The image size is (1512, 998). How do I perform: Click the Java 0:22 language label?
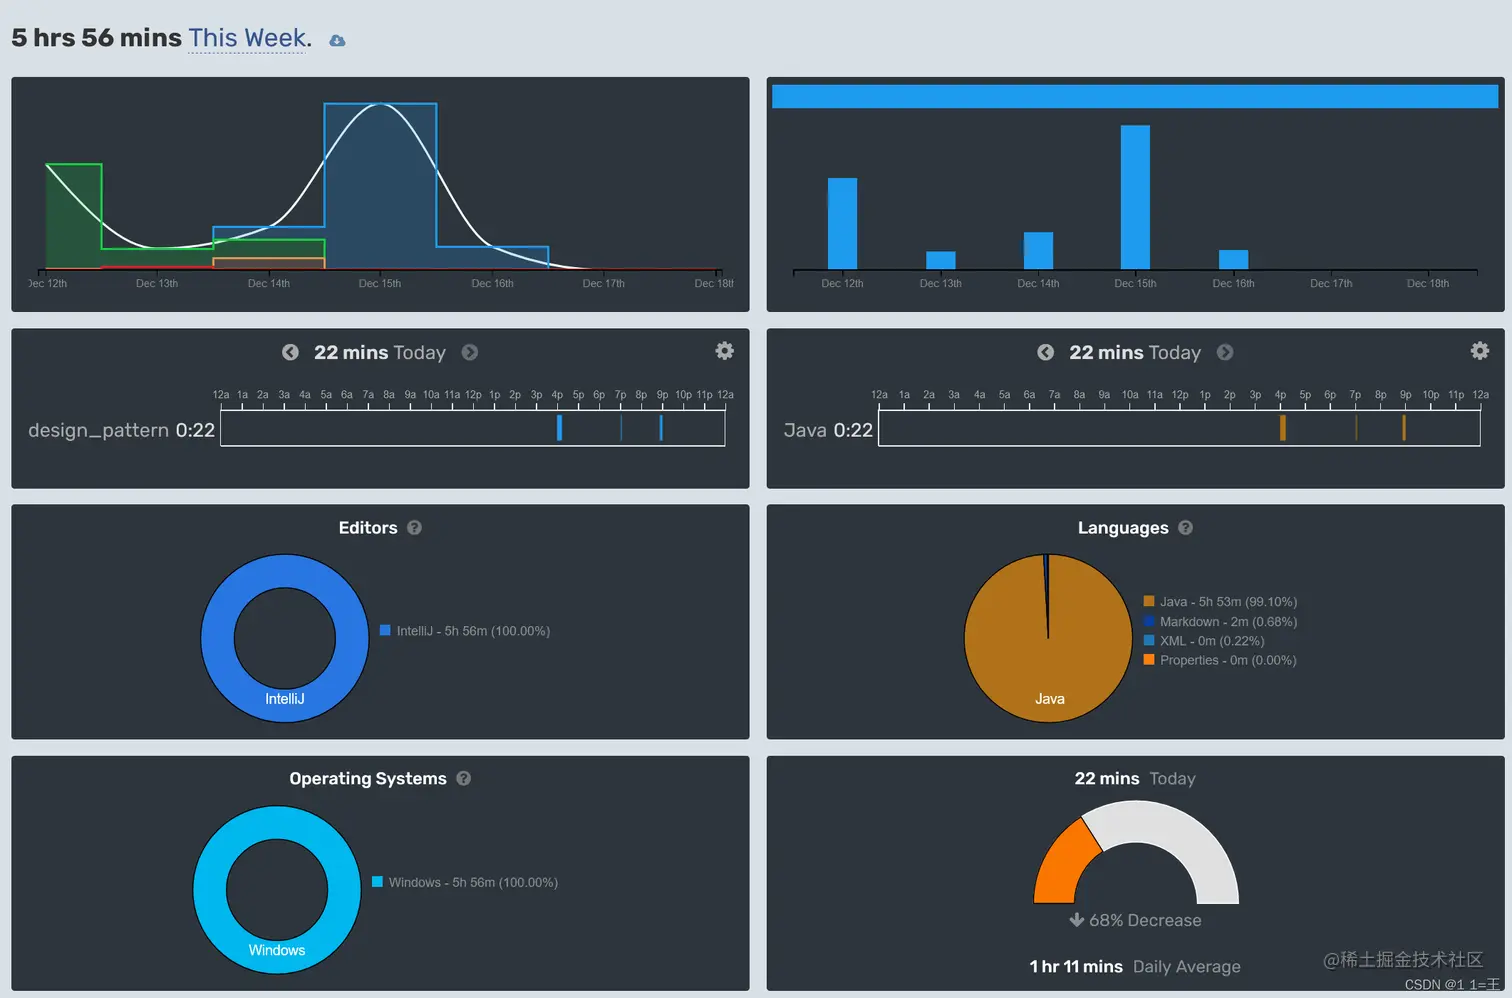[x=828, y=430]
